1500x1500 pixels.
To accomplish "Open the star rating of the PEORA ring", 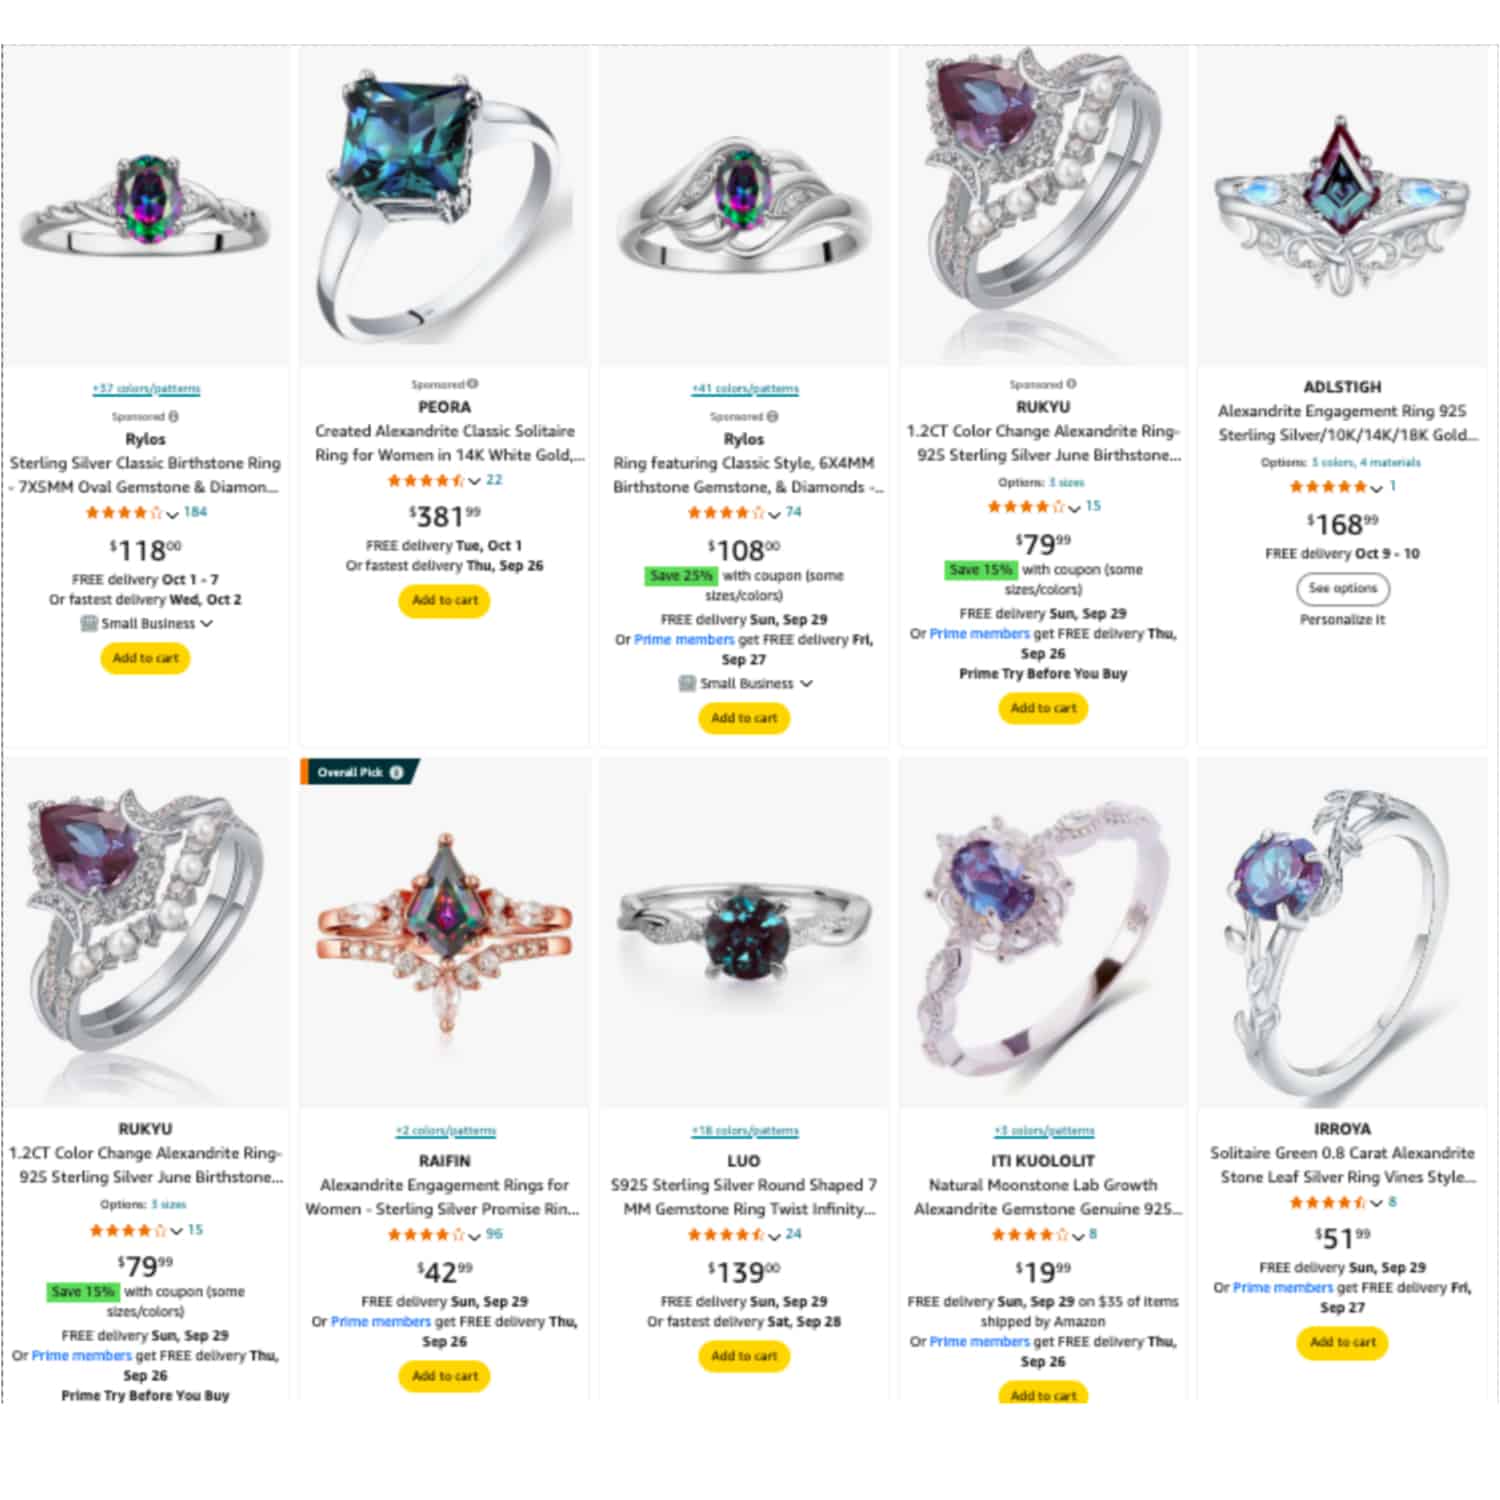I will click(x=425, y=480).
